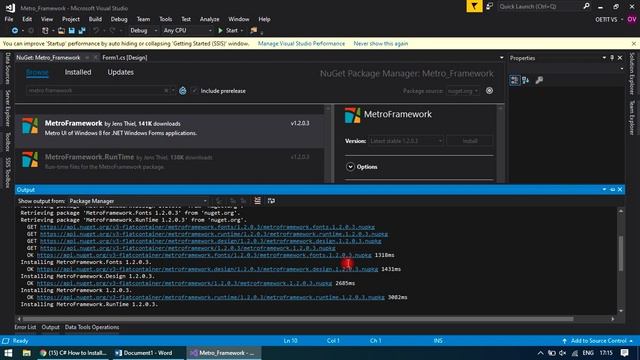Click Add to Source Control
This screenshot has width=640, height=360.
tap(598, 340)
